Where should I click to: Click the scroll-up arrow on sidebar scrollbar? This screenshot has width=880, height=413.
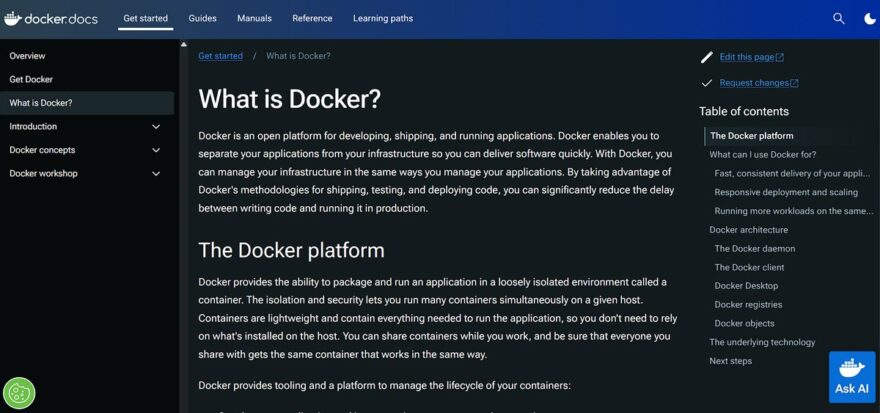coord(183,45)
